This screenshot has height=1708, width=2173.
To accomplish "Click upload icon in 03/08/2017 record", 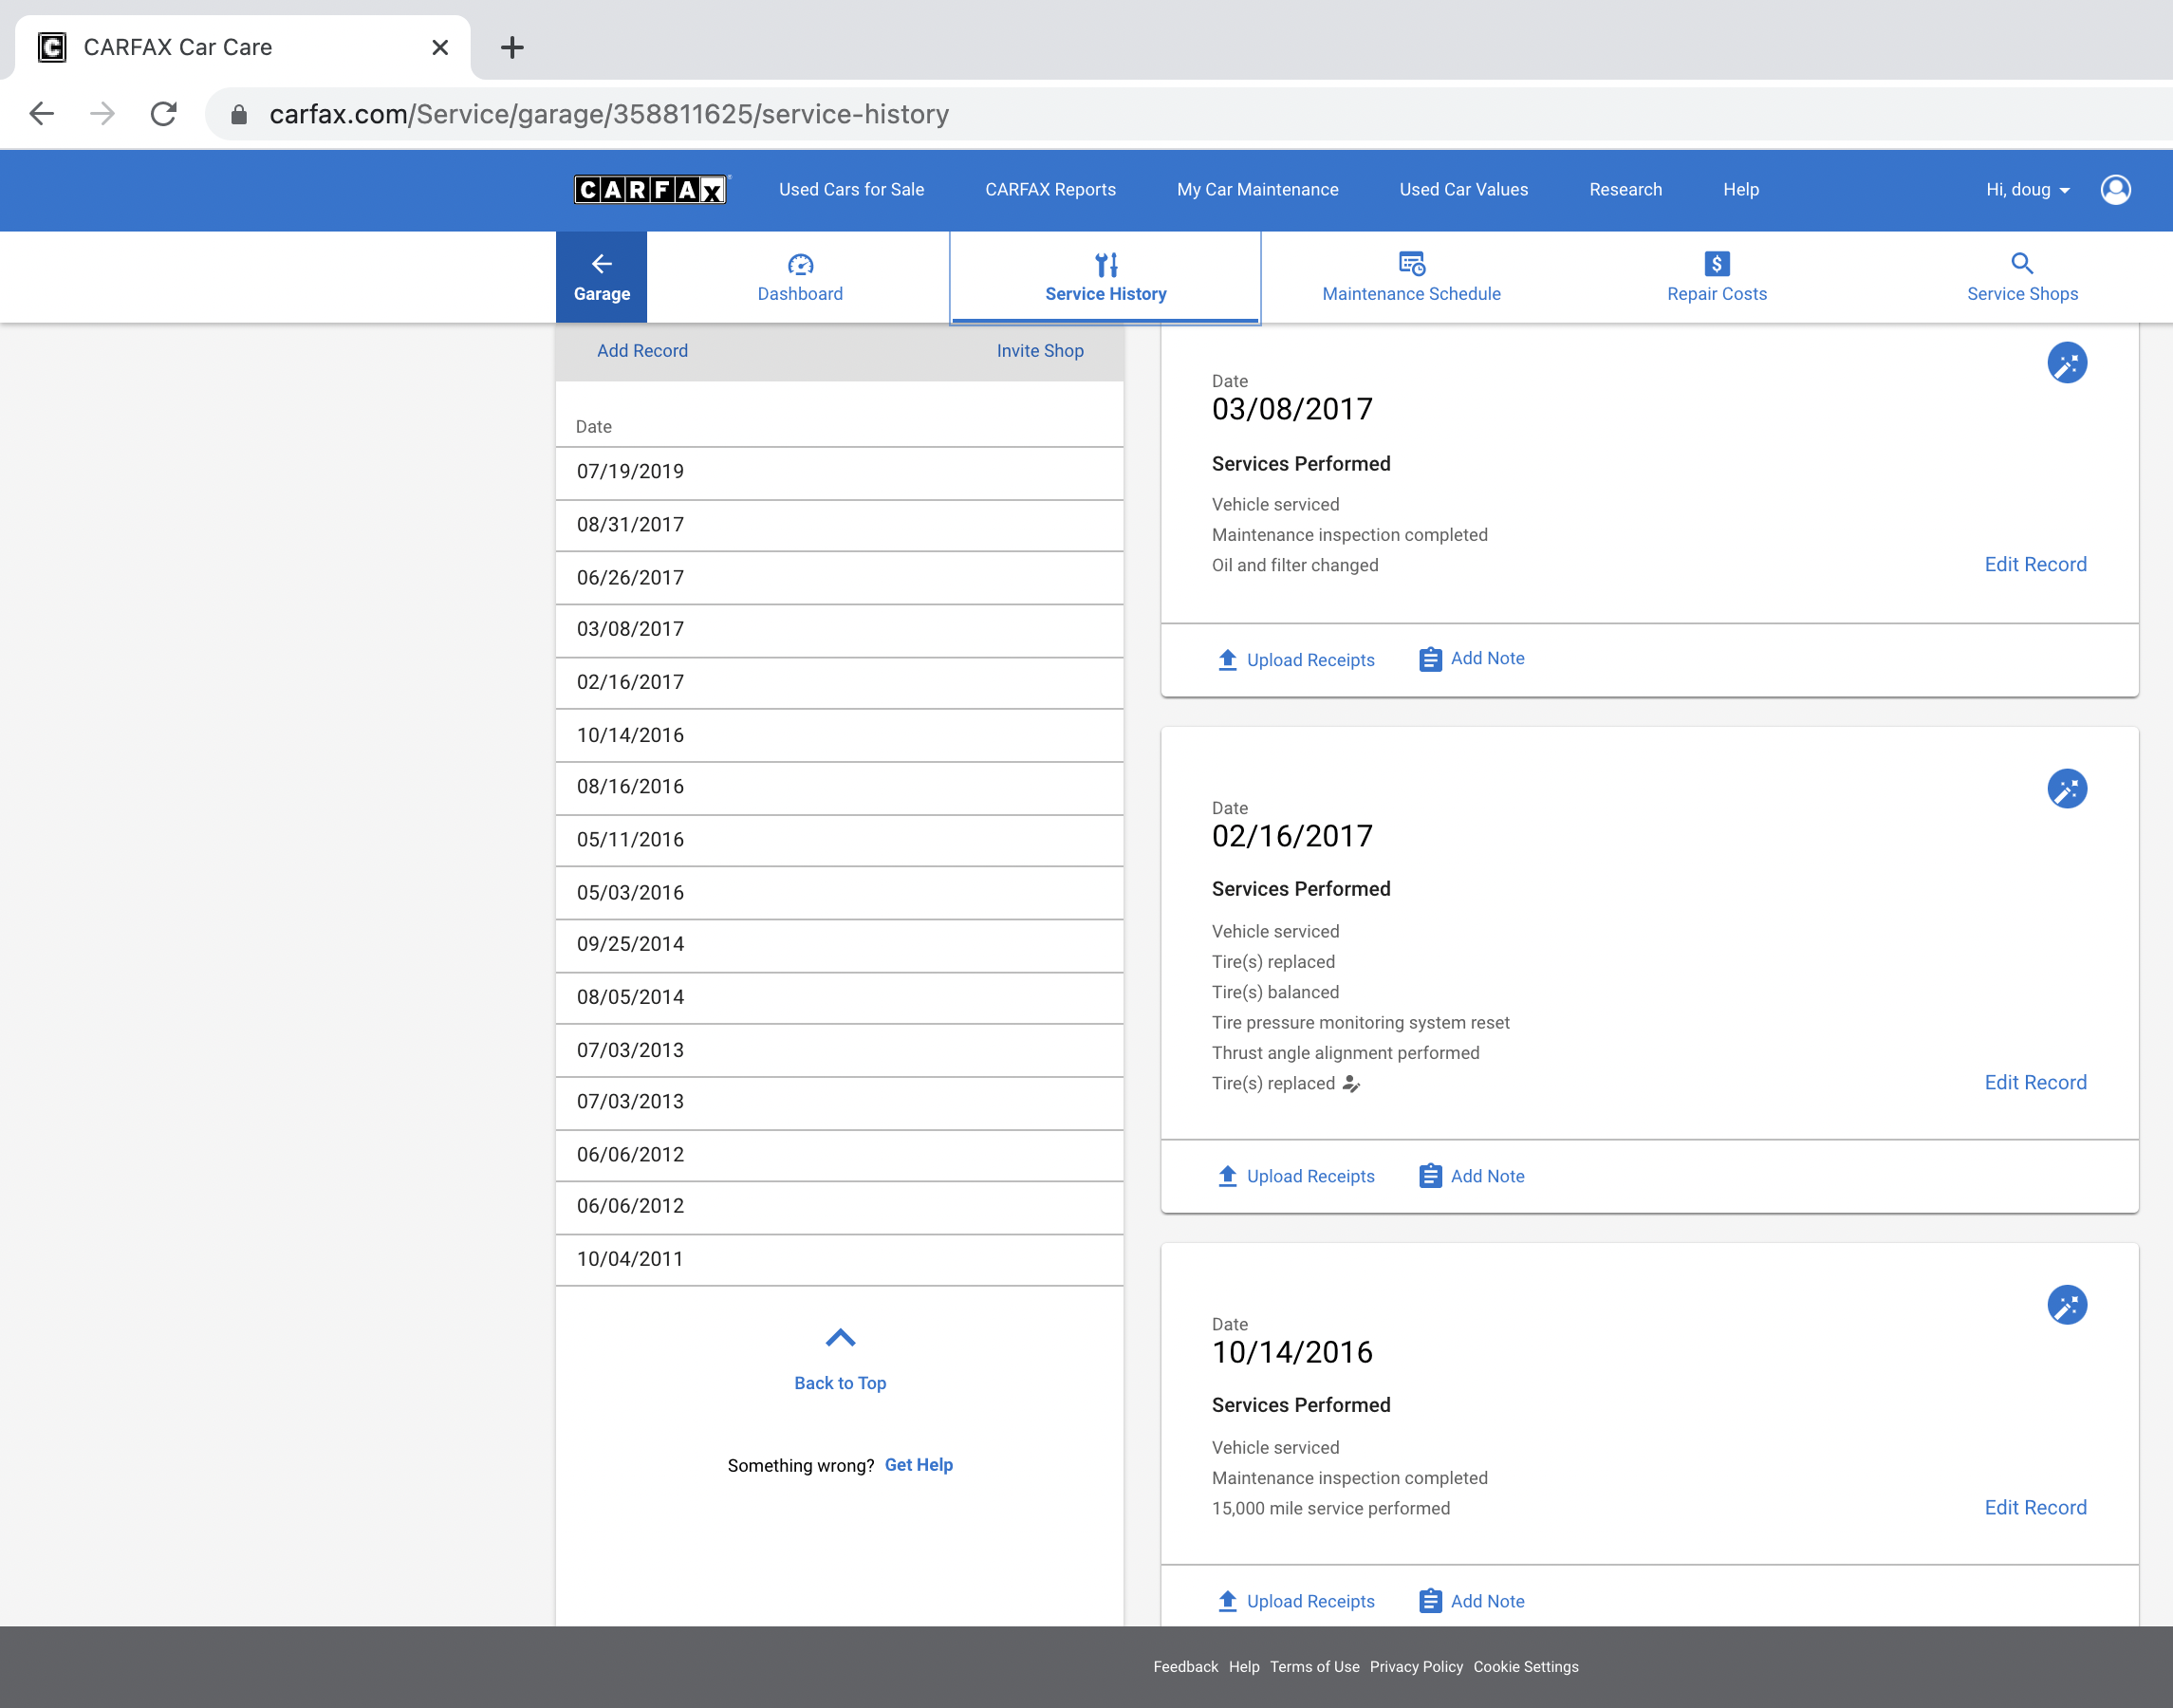I will click(x=1227, y=660).
